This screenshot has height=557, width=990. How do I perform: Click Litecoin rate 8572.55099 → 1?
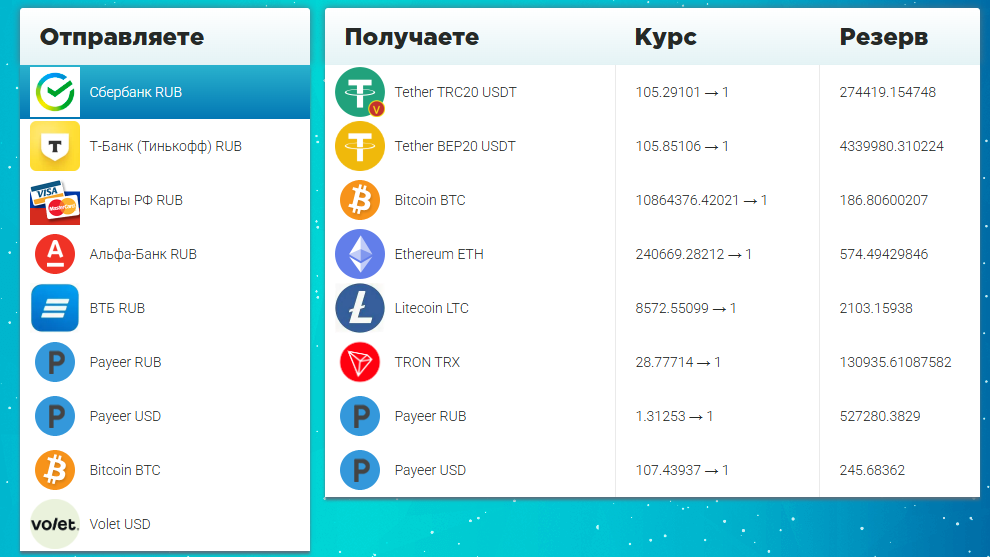coord(686,308)
